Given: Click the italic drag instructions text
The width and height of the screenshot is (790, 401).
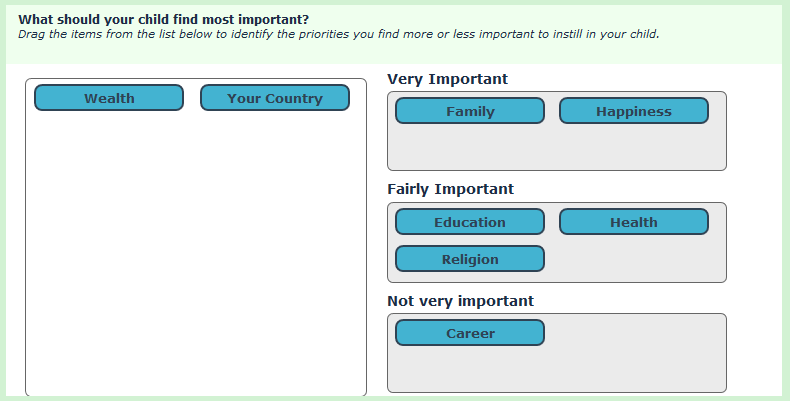Looking at the screenshot, I should tap(338, 33).
